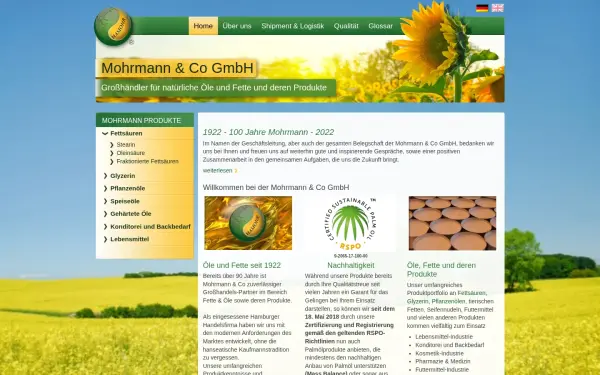Screen dimensions: 600x375
Task: Follow the Fettsäuren link in portfolio text
Action: [471, 293]
